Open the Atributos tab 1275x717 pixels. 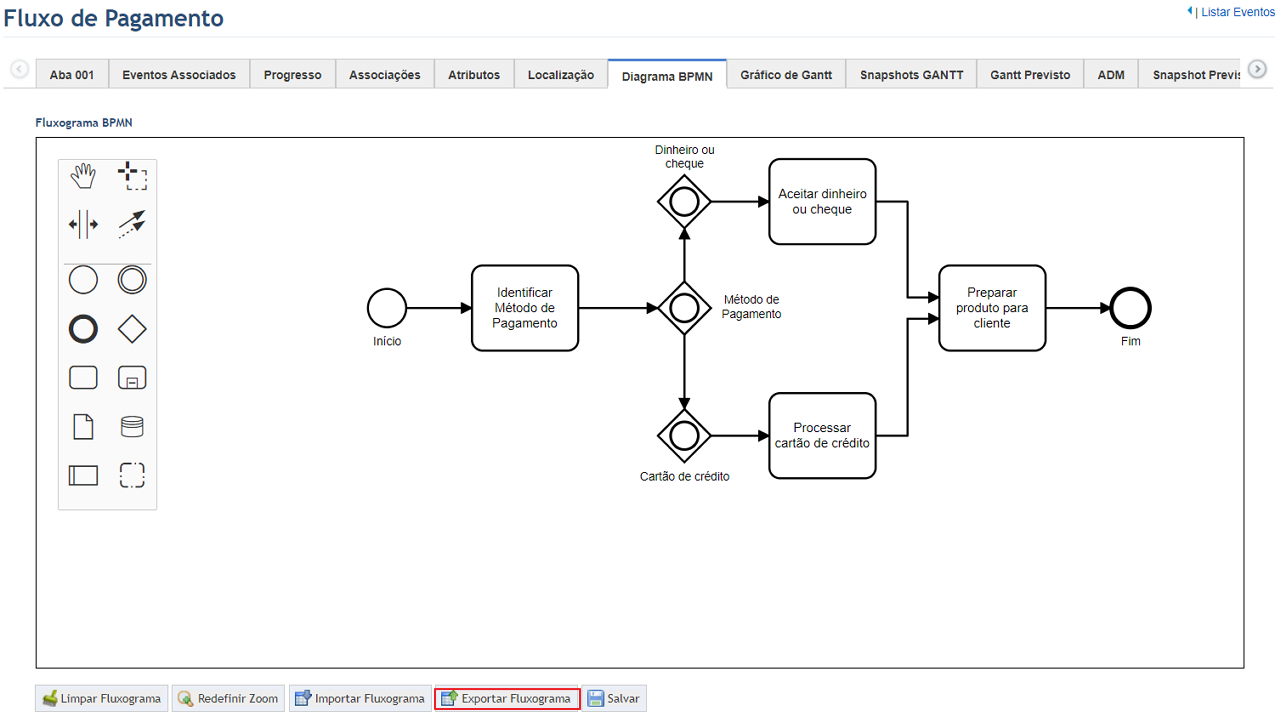click(x=474, y=75)
